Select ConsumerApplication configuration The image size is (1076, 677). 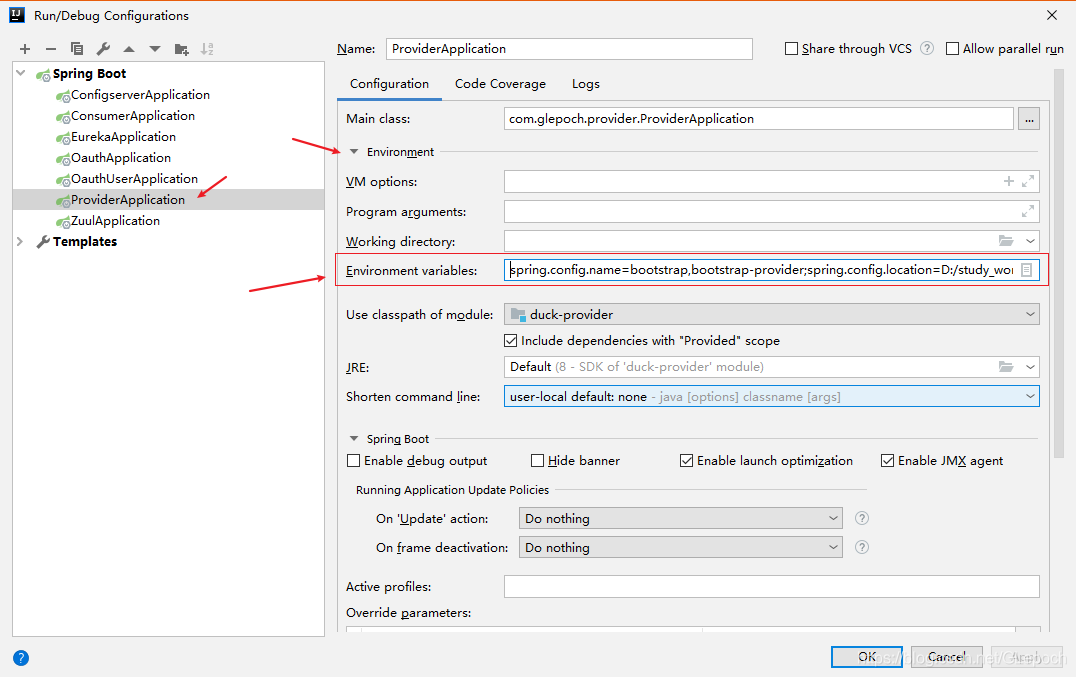point(132,116)
